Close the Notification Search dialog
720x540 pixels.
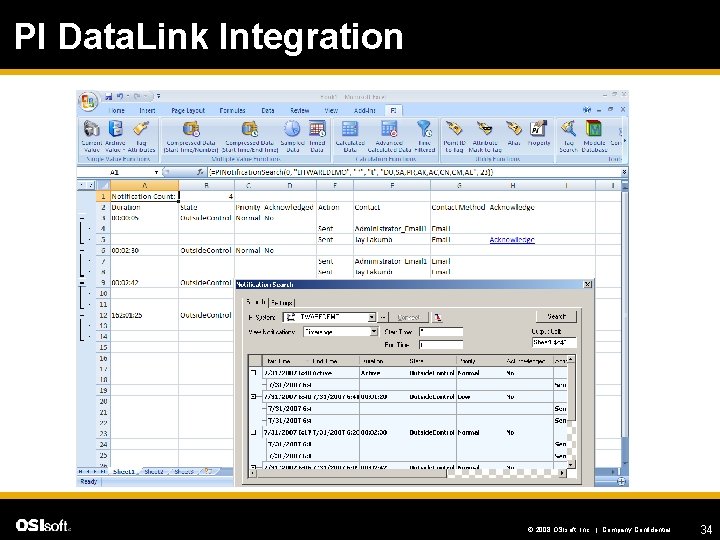(587, 284)
